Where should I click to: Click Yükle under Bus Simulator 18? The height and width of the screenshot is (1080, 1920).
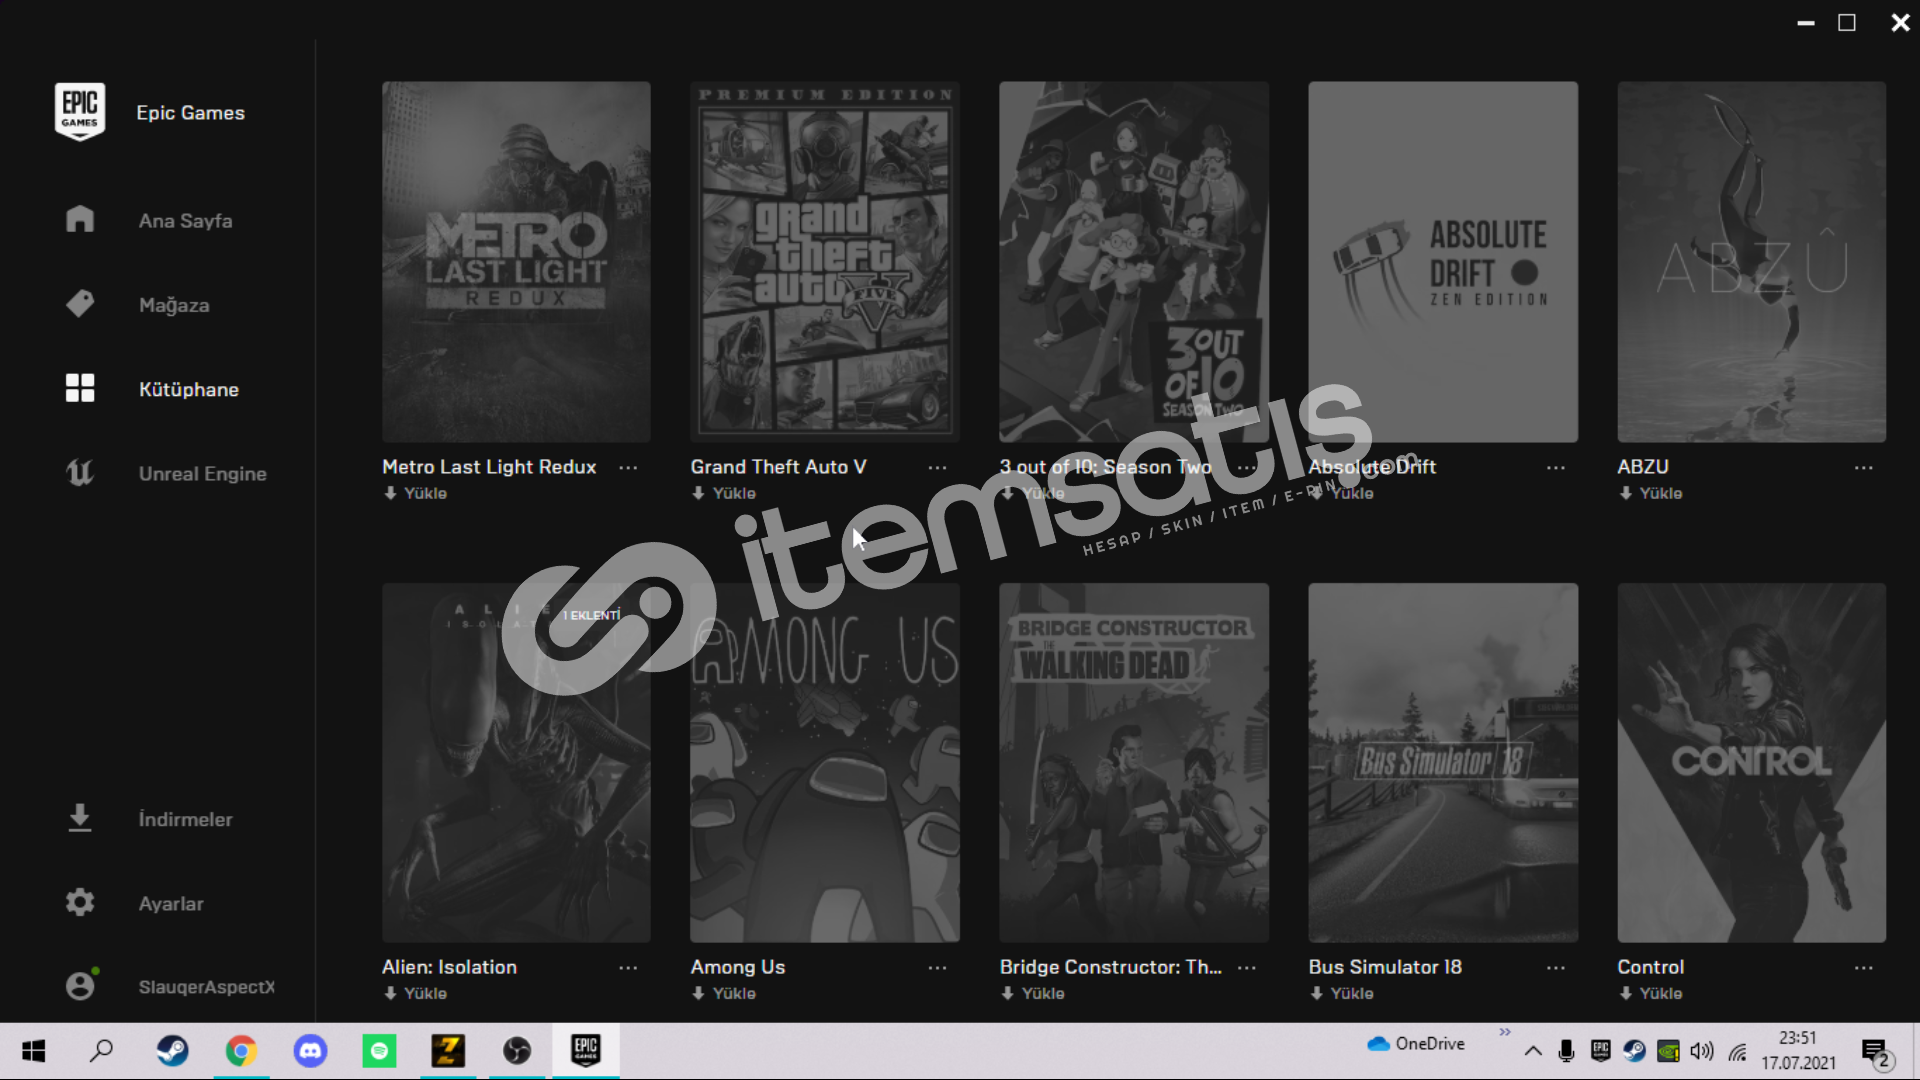pos(1342,993)
